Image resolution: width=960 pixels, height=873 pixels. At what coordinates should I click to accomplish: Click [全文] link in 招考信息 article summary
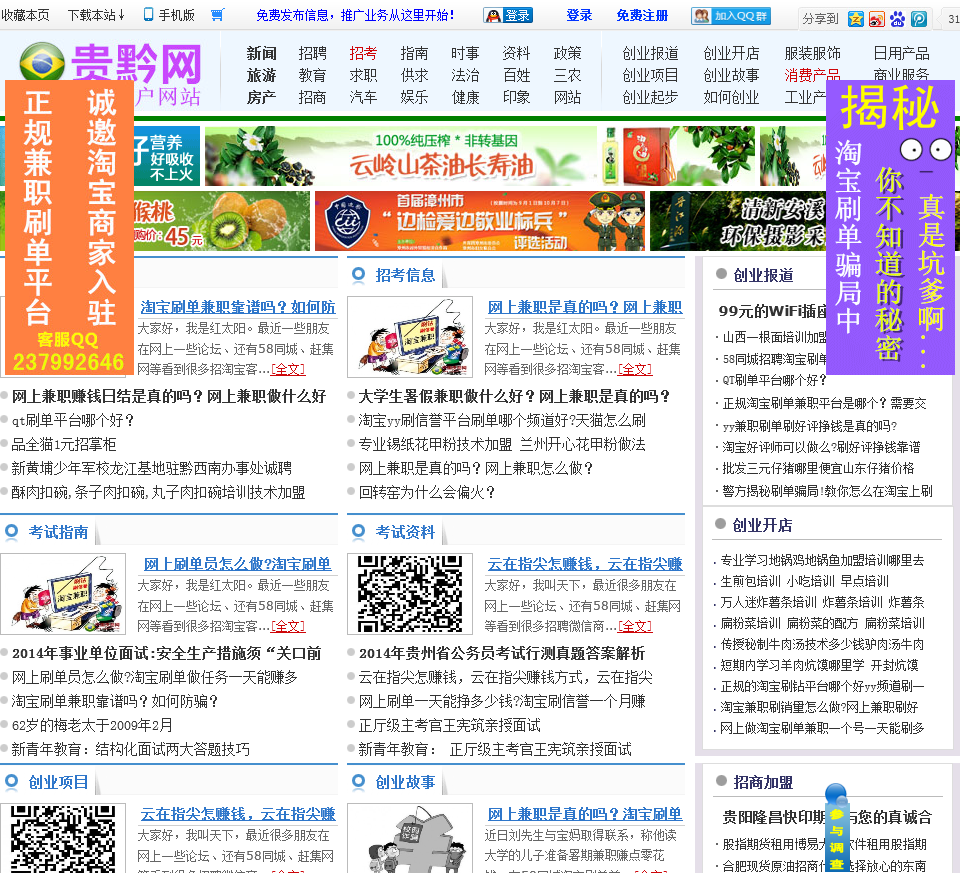coord(635,369)
